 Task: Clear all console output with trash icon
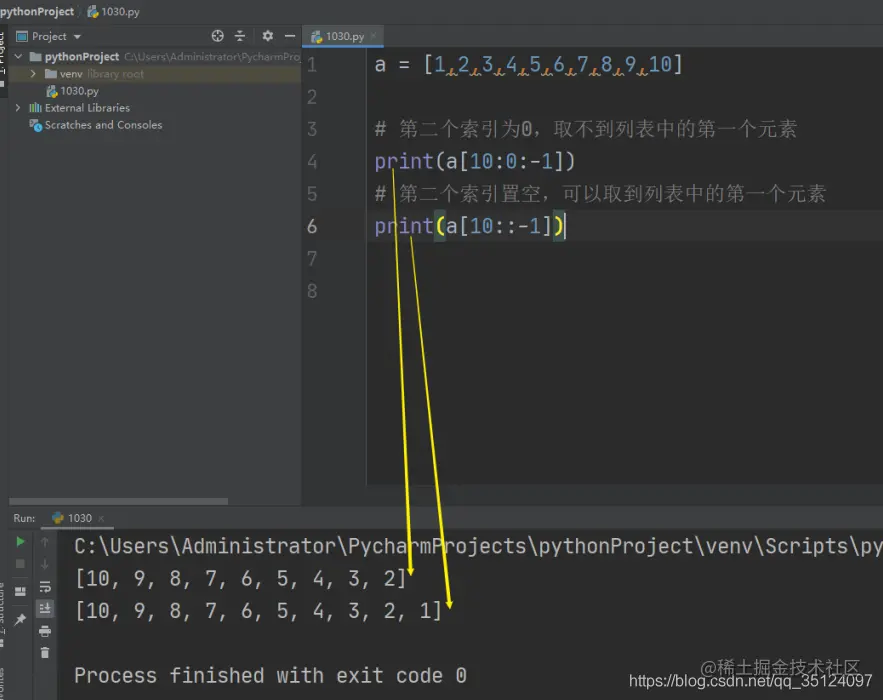point(45,653)
